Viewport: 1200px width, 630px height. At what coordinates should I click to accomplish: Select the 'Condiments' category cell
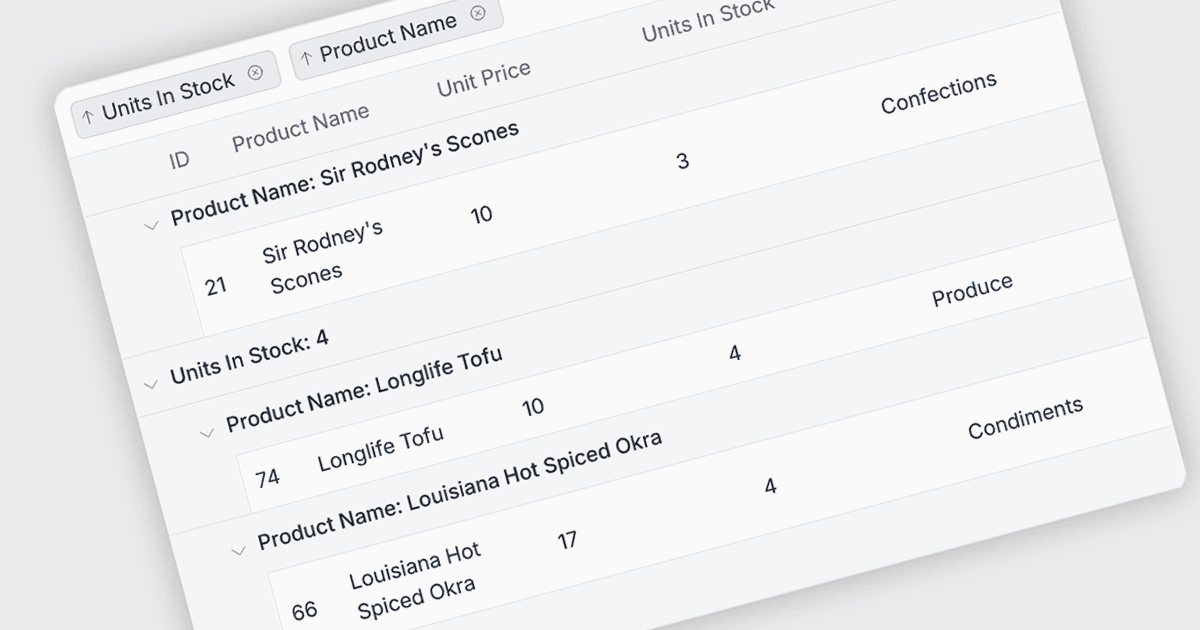pyautogui.click(x=1025, y=418)
